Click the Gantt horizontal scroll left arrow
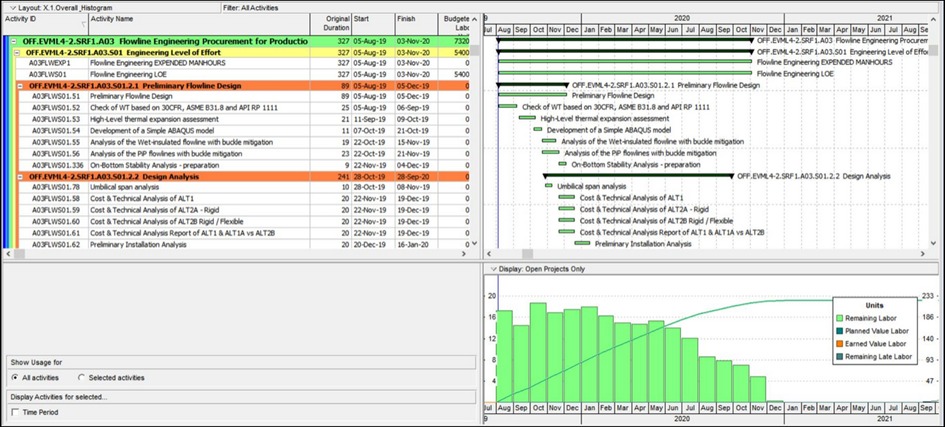945x427 pixels. click(x=489, y=254)
